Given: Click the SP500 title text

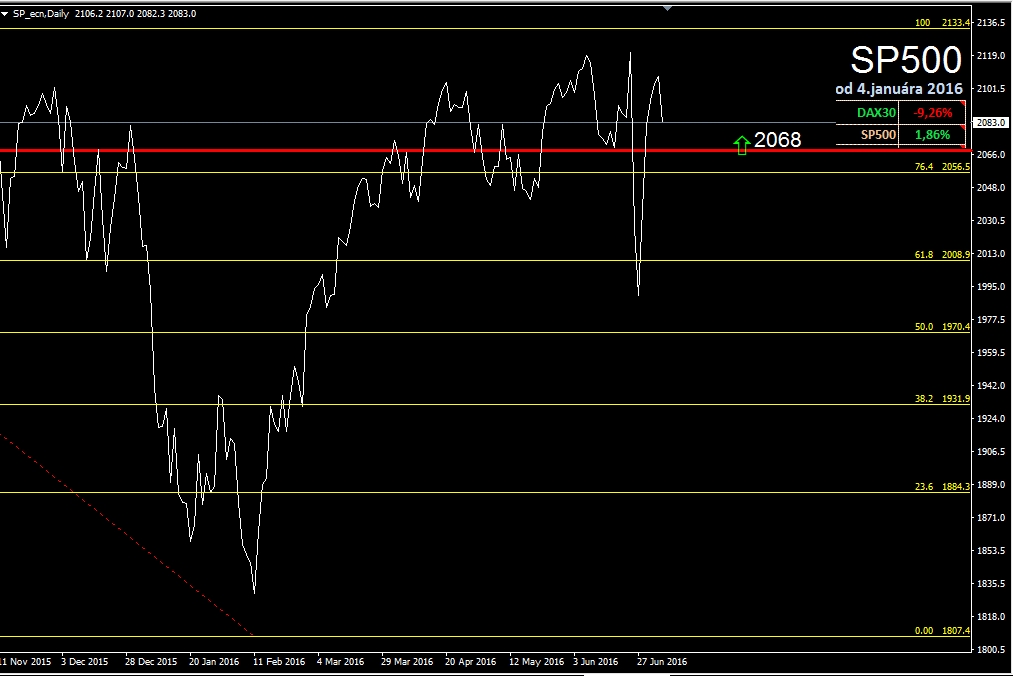Looking at the screenshot, I should 906,60.
